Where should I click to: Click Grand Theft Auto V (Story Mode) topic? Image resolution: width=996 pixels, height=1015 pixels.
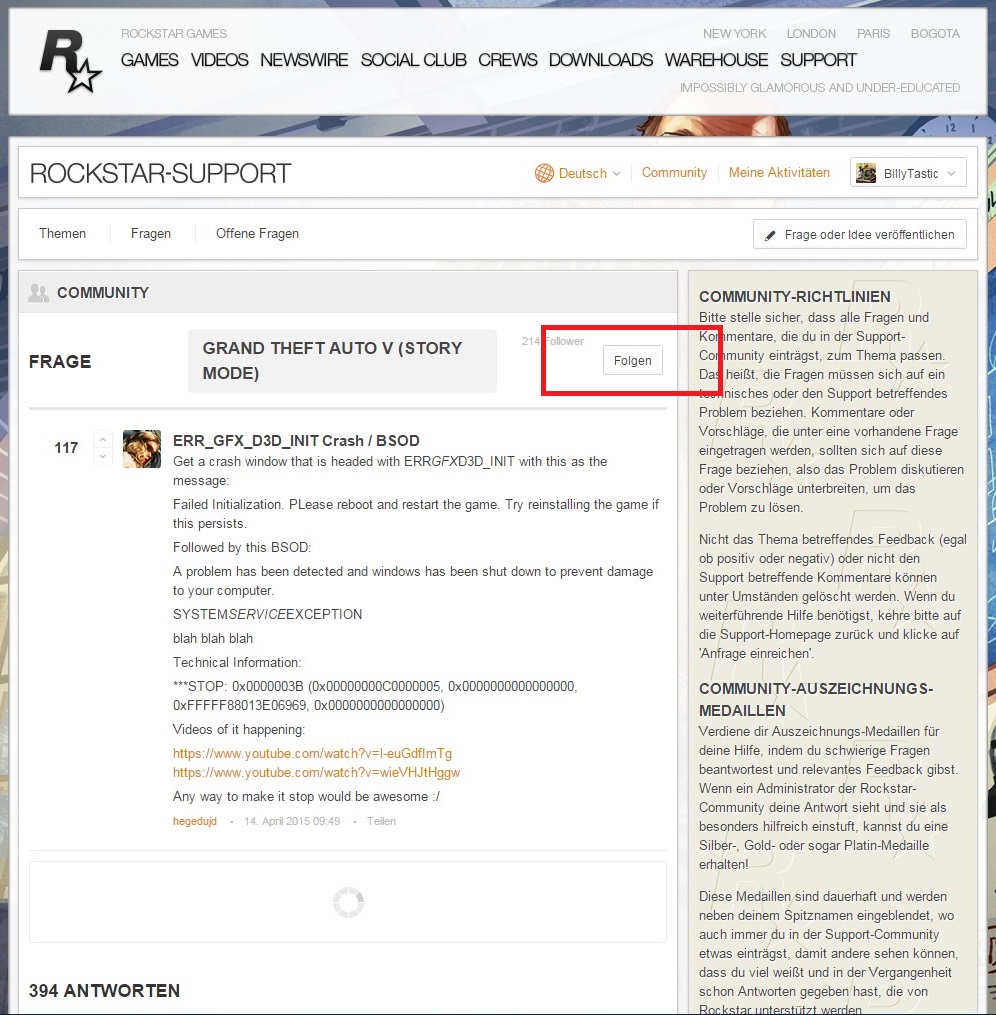pos(342,361)
